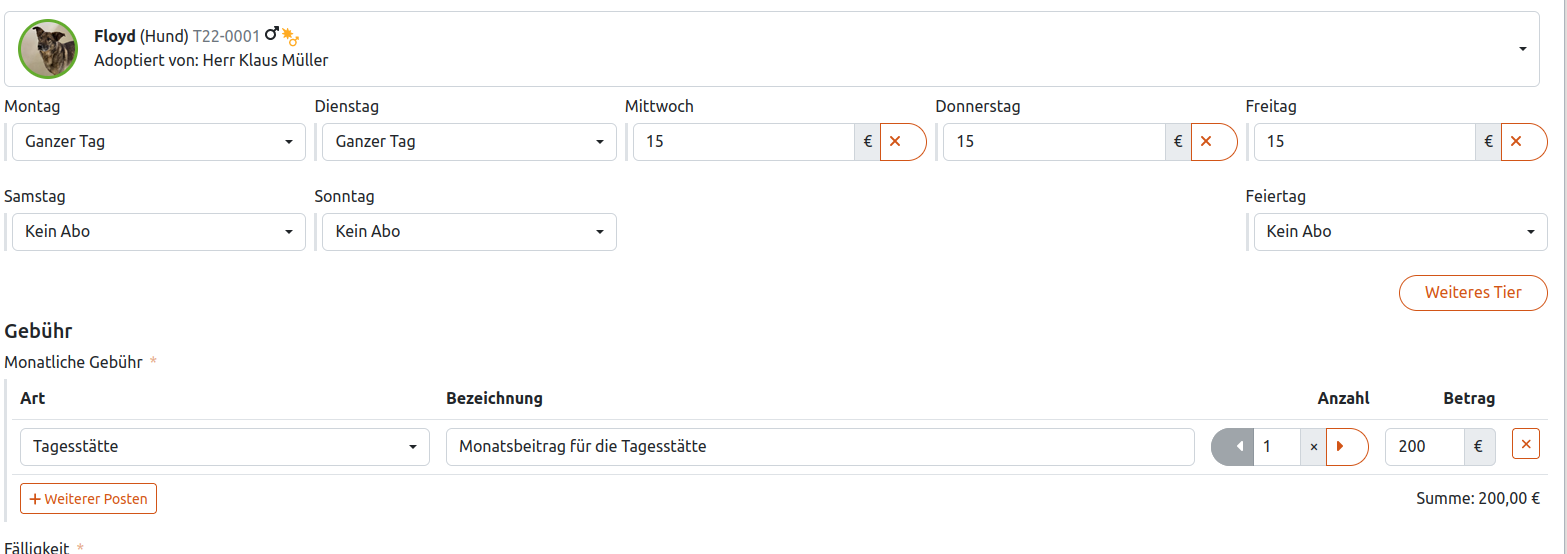Viewport: 1567px width, 554px height.
Task: Add another item with Weiterer Posten
Action: (88, 499)
